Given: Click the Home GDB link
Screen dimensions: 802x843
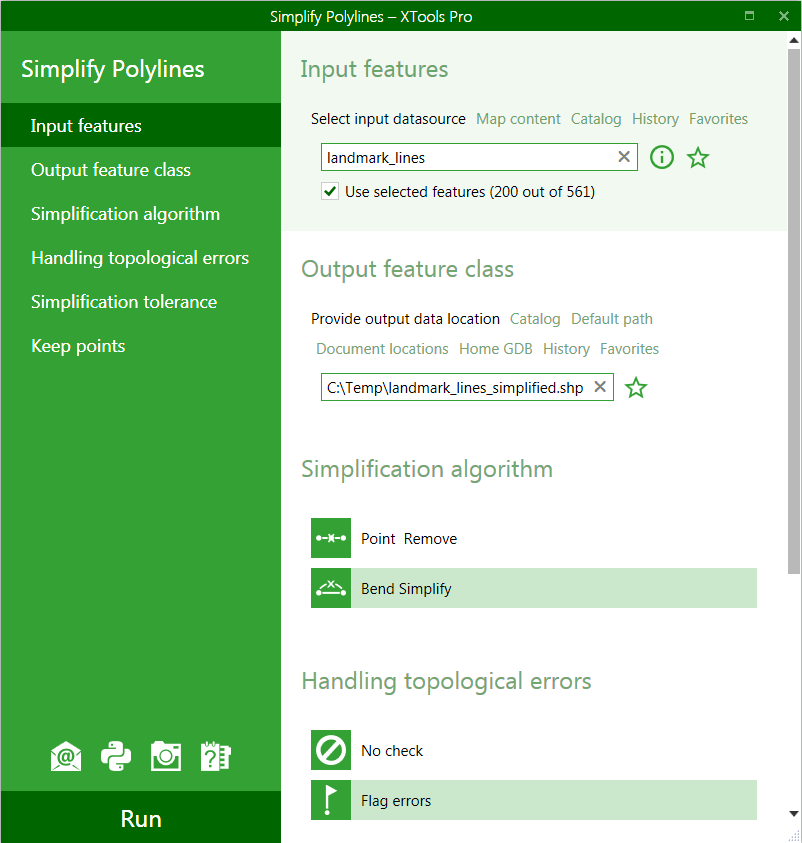Looking at the screenshot, I should (496, 349).
